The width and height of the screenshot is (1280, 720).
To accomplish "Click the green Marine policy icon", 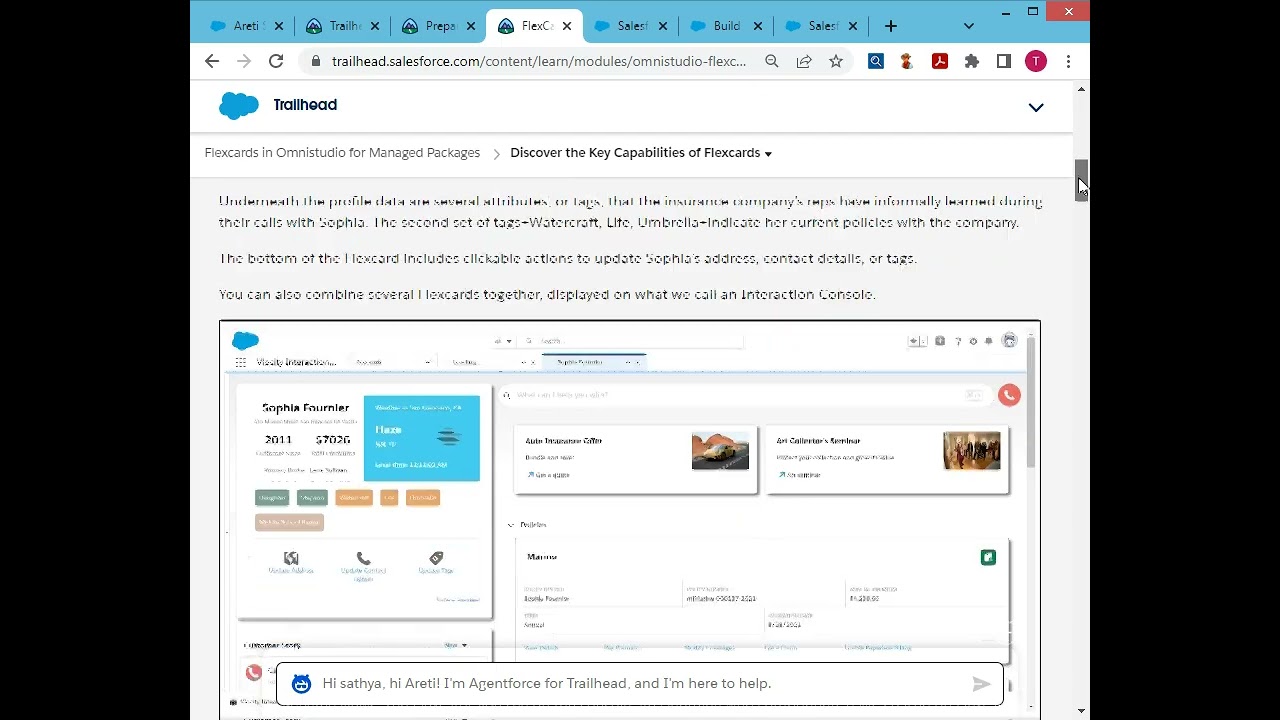I will pos(988,557).
